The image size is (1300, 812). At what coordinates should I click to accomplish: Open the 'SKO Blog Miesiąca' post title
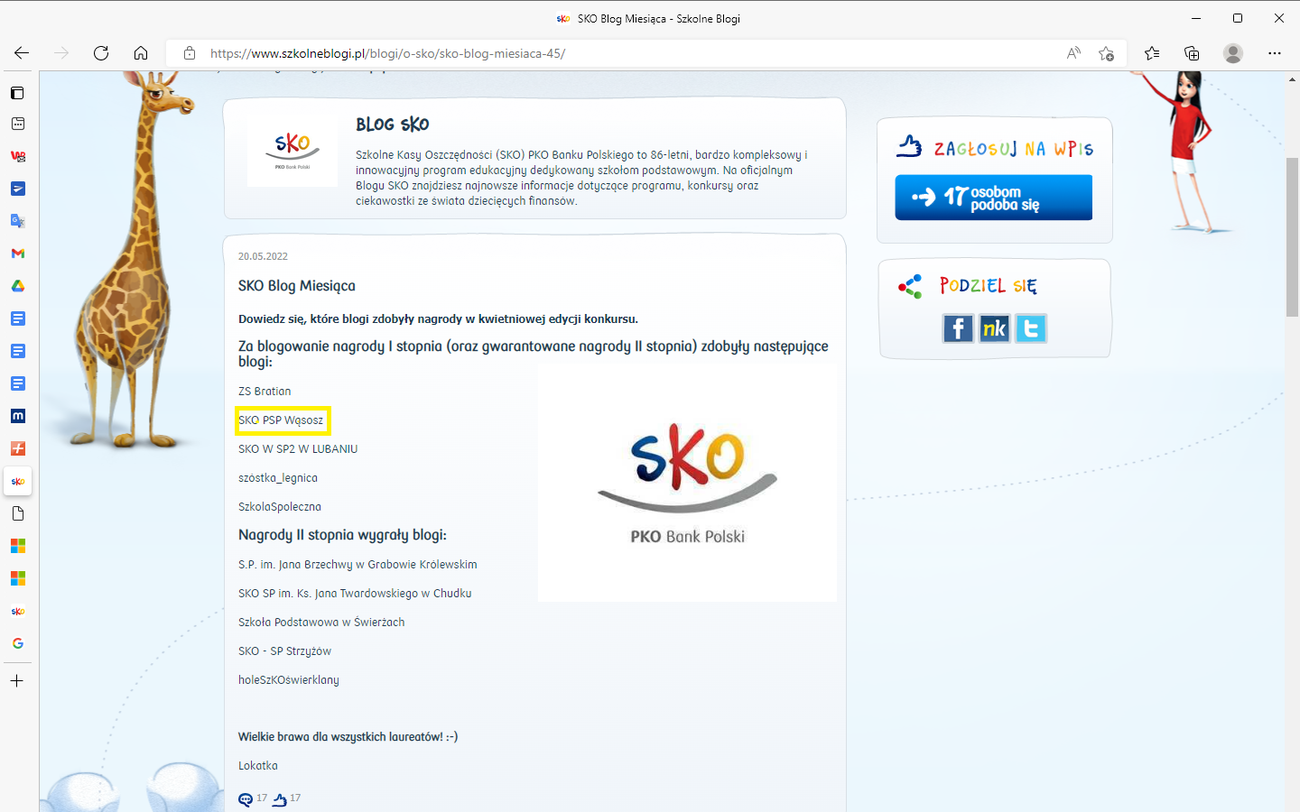click(296, 286)
